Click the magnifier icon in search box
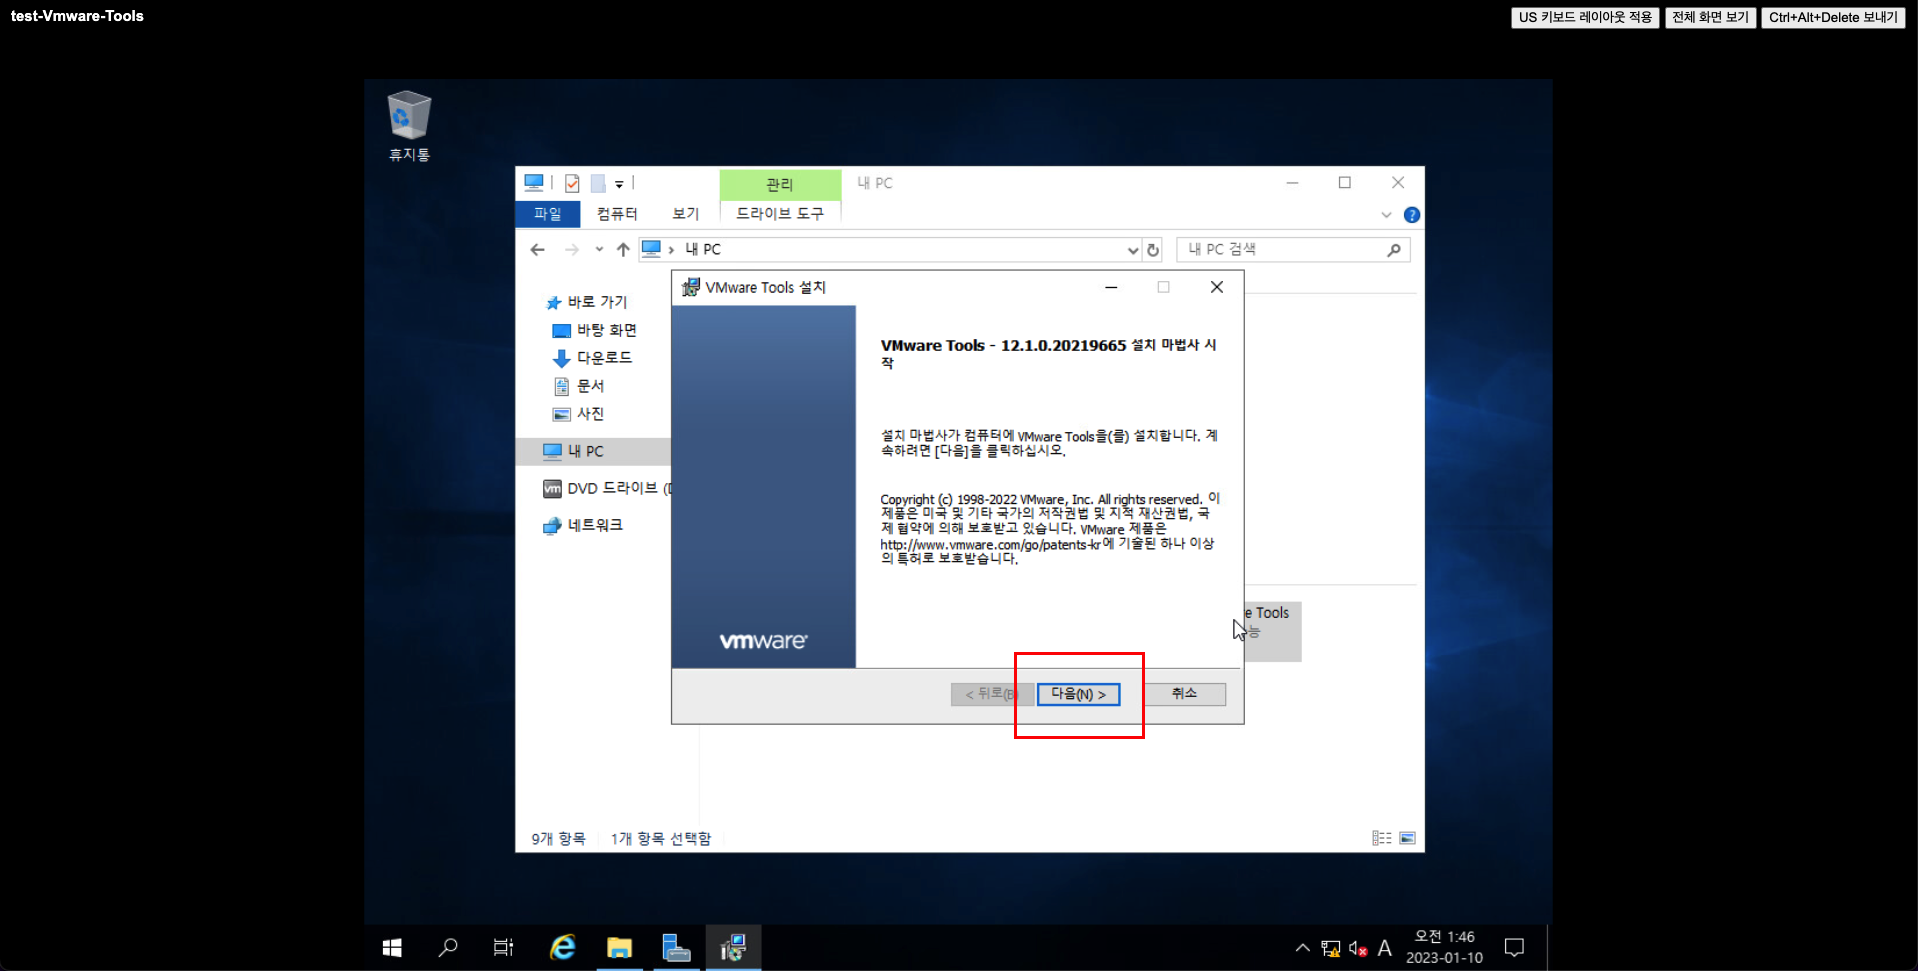This screenshot has height=971, width=1918. click(1394, 250)
